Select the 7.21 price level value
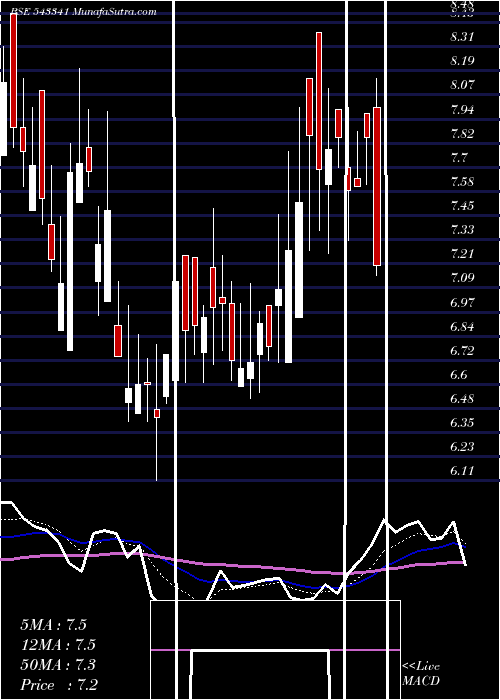The height and width of the screenshot is (700, 500). coord(462,254)
